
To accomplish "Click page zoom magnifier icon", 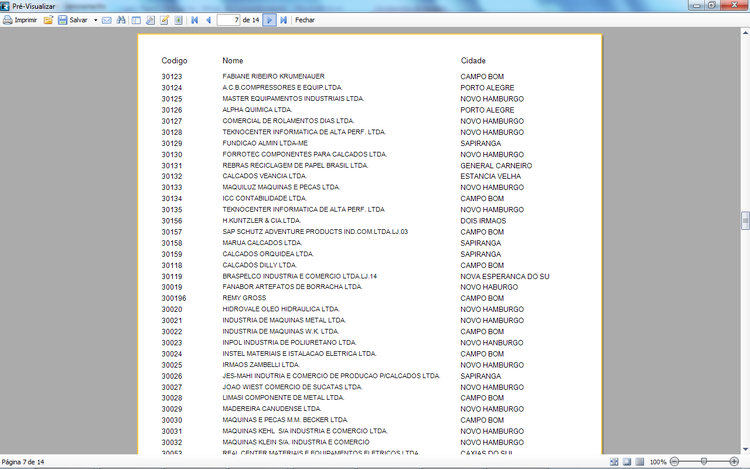I will 150,20.
